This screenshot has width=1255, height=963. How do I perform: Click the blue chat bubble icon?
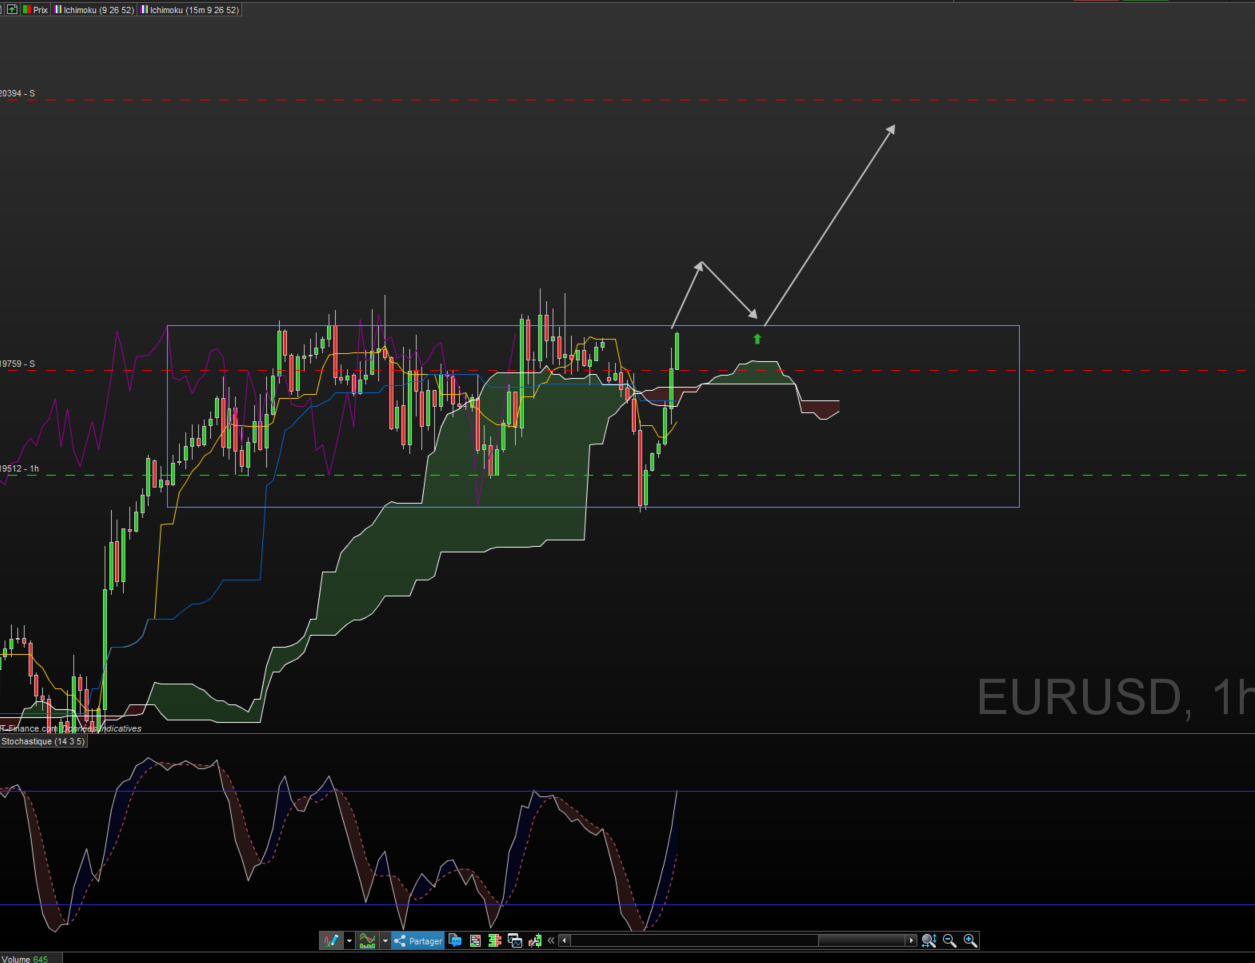pyautogui.click(x=455, y=941)
